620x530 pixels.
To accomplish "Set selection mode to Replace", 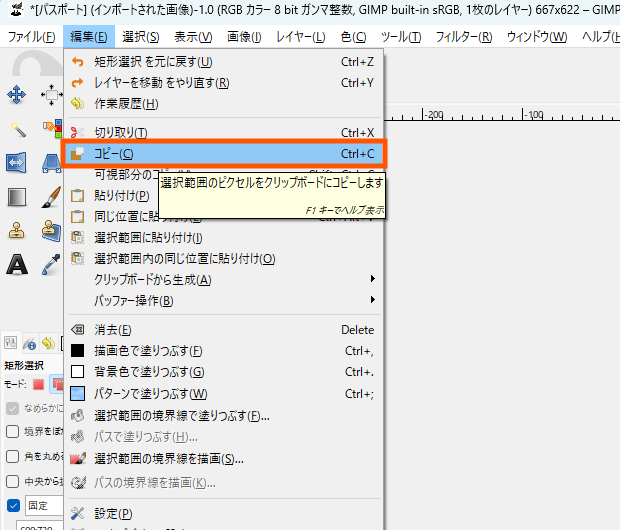I will click(x=38, y=384).
